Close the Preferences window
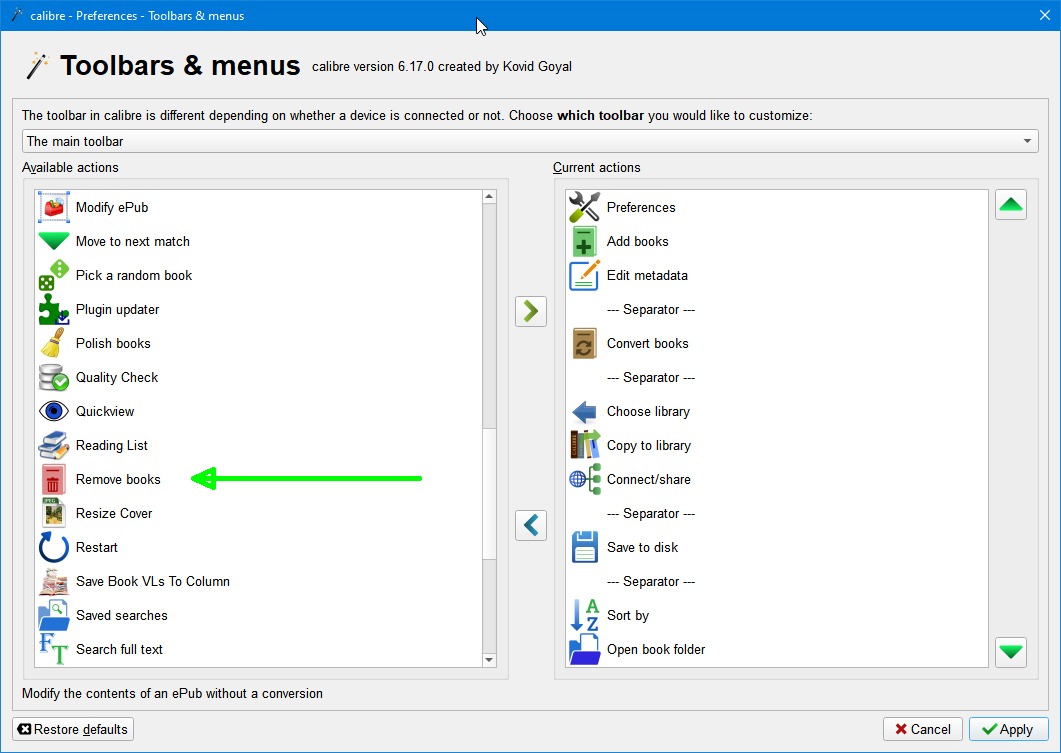 (x=1045, y=15)
